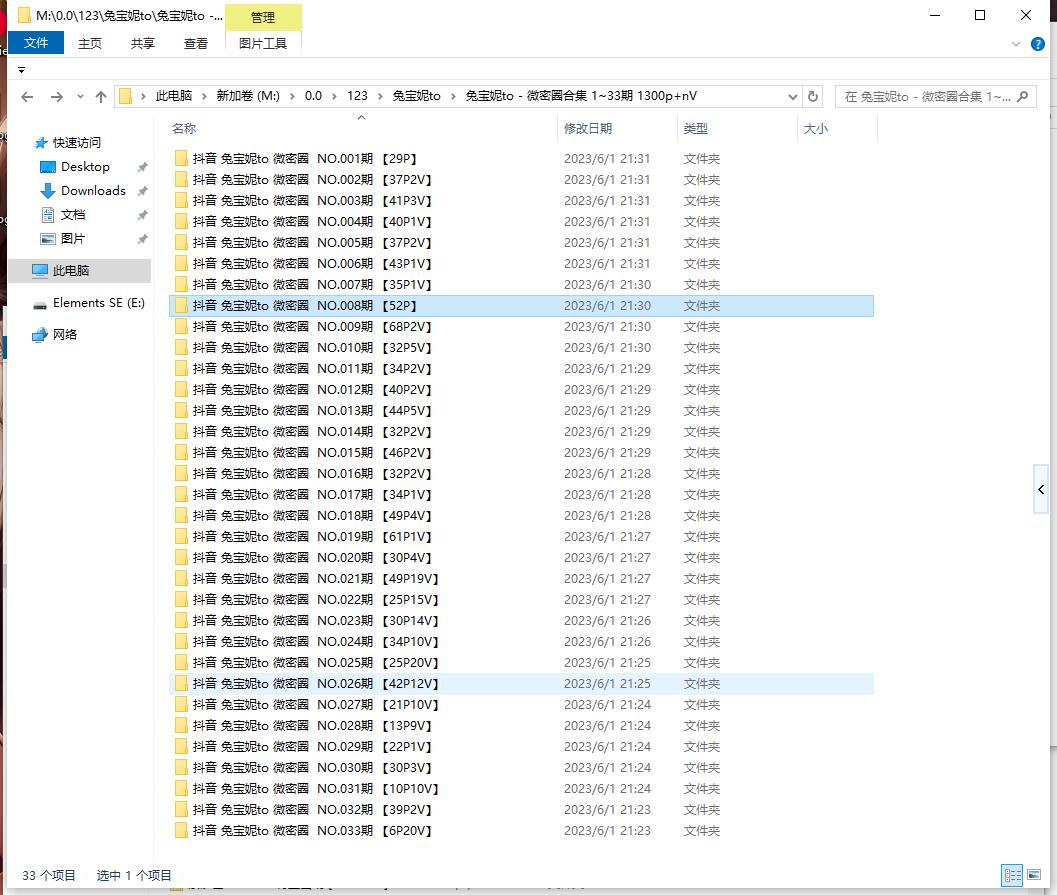The height and width of the screenshot is (895, 1057).
Task: Click 新加卷 (M:) in the breadcrumb
Action: (x=248, y=96)
